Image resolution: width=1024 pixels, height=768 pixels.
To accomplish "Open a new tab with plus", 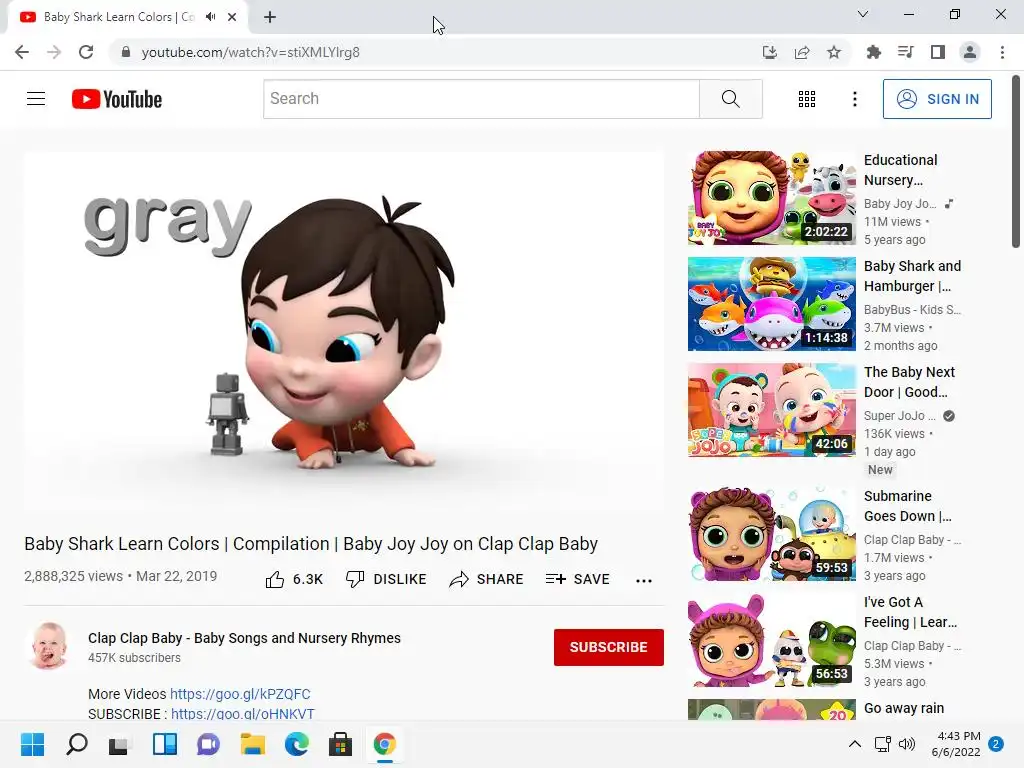I will (270, 17).
